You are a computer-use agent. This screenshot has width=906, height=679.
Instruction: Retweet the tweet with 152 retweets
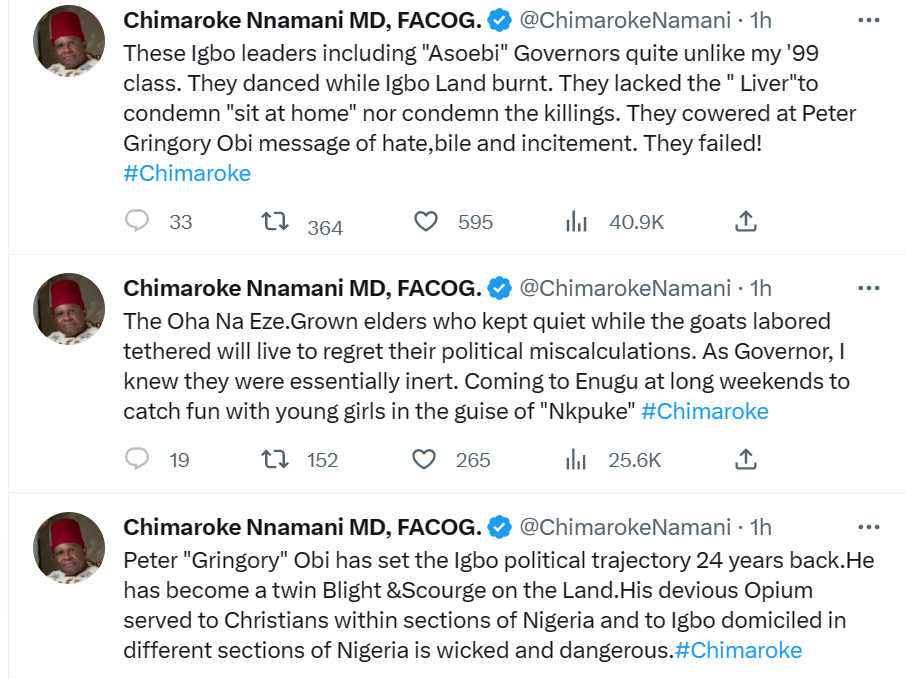[x=274, y=459]
